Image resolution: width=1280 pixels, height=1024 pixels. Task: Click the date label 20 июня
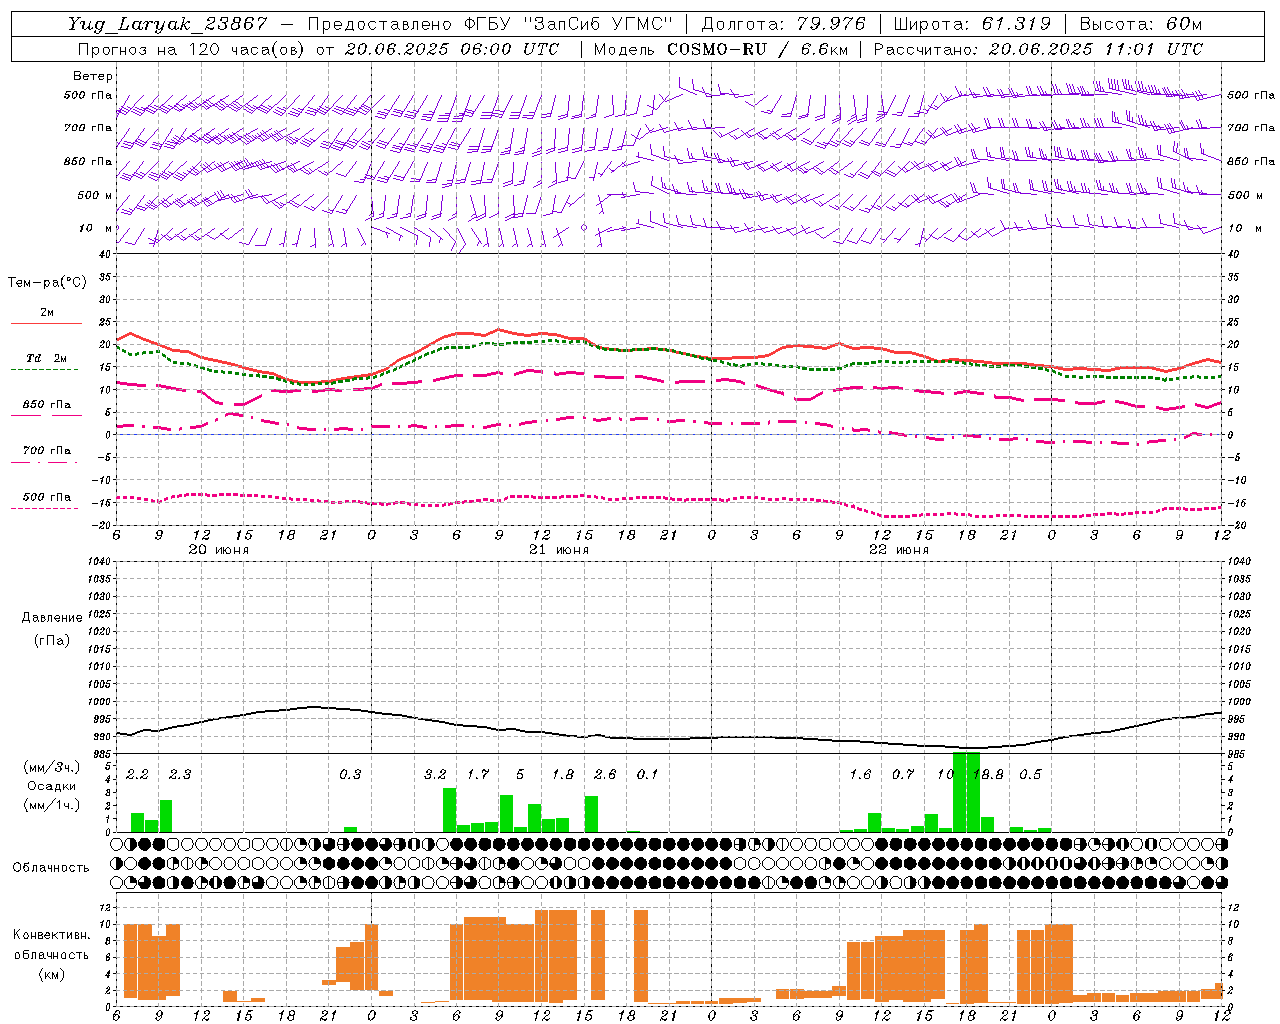point(219,549)
